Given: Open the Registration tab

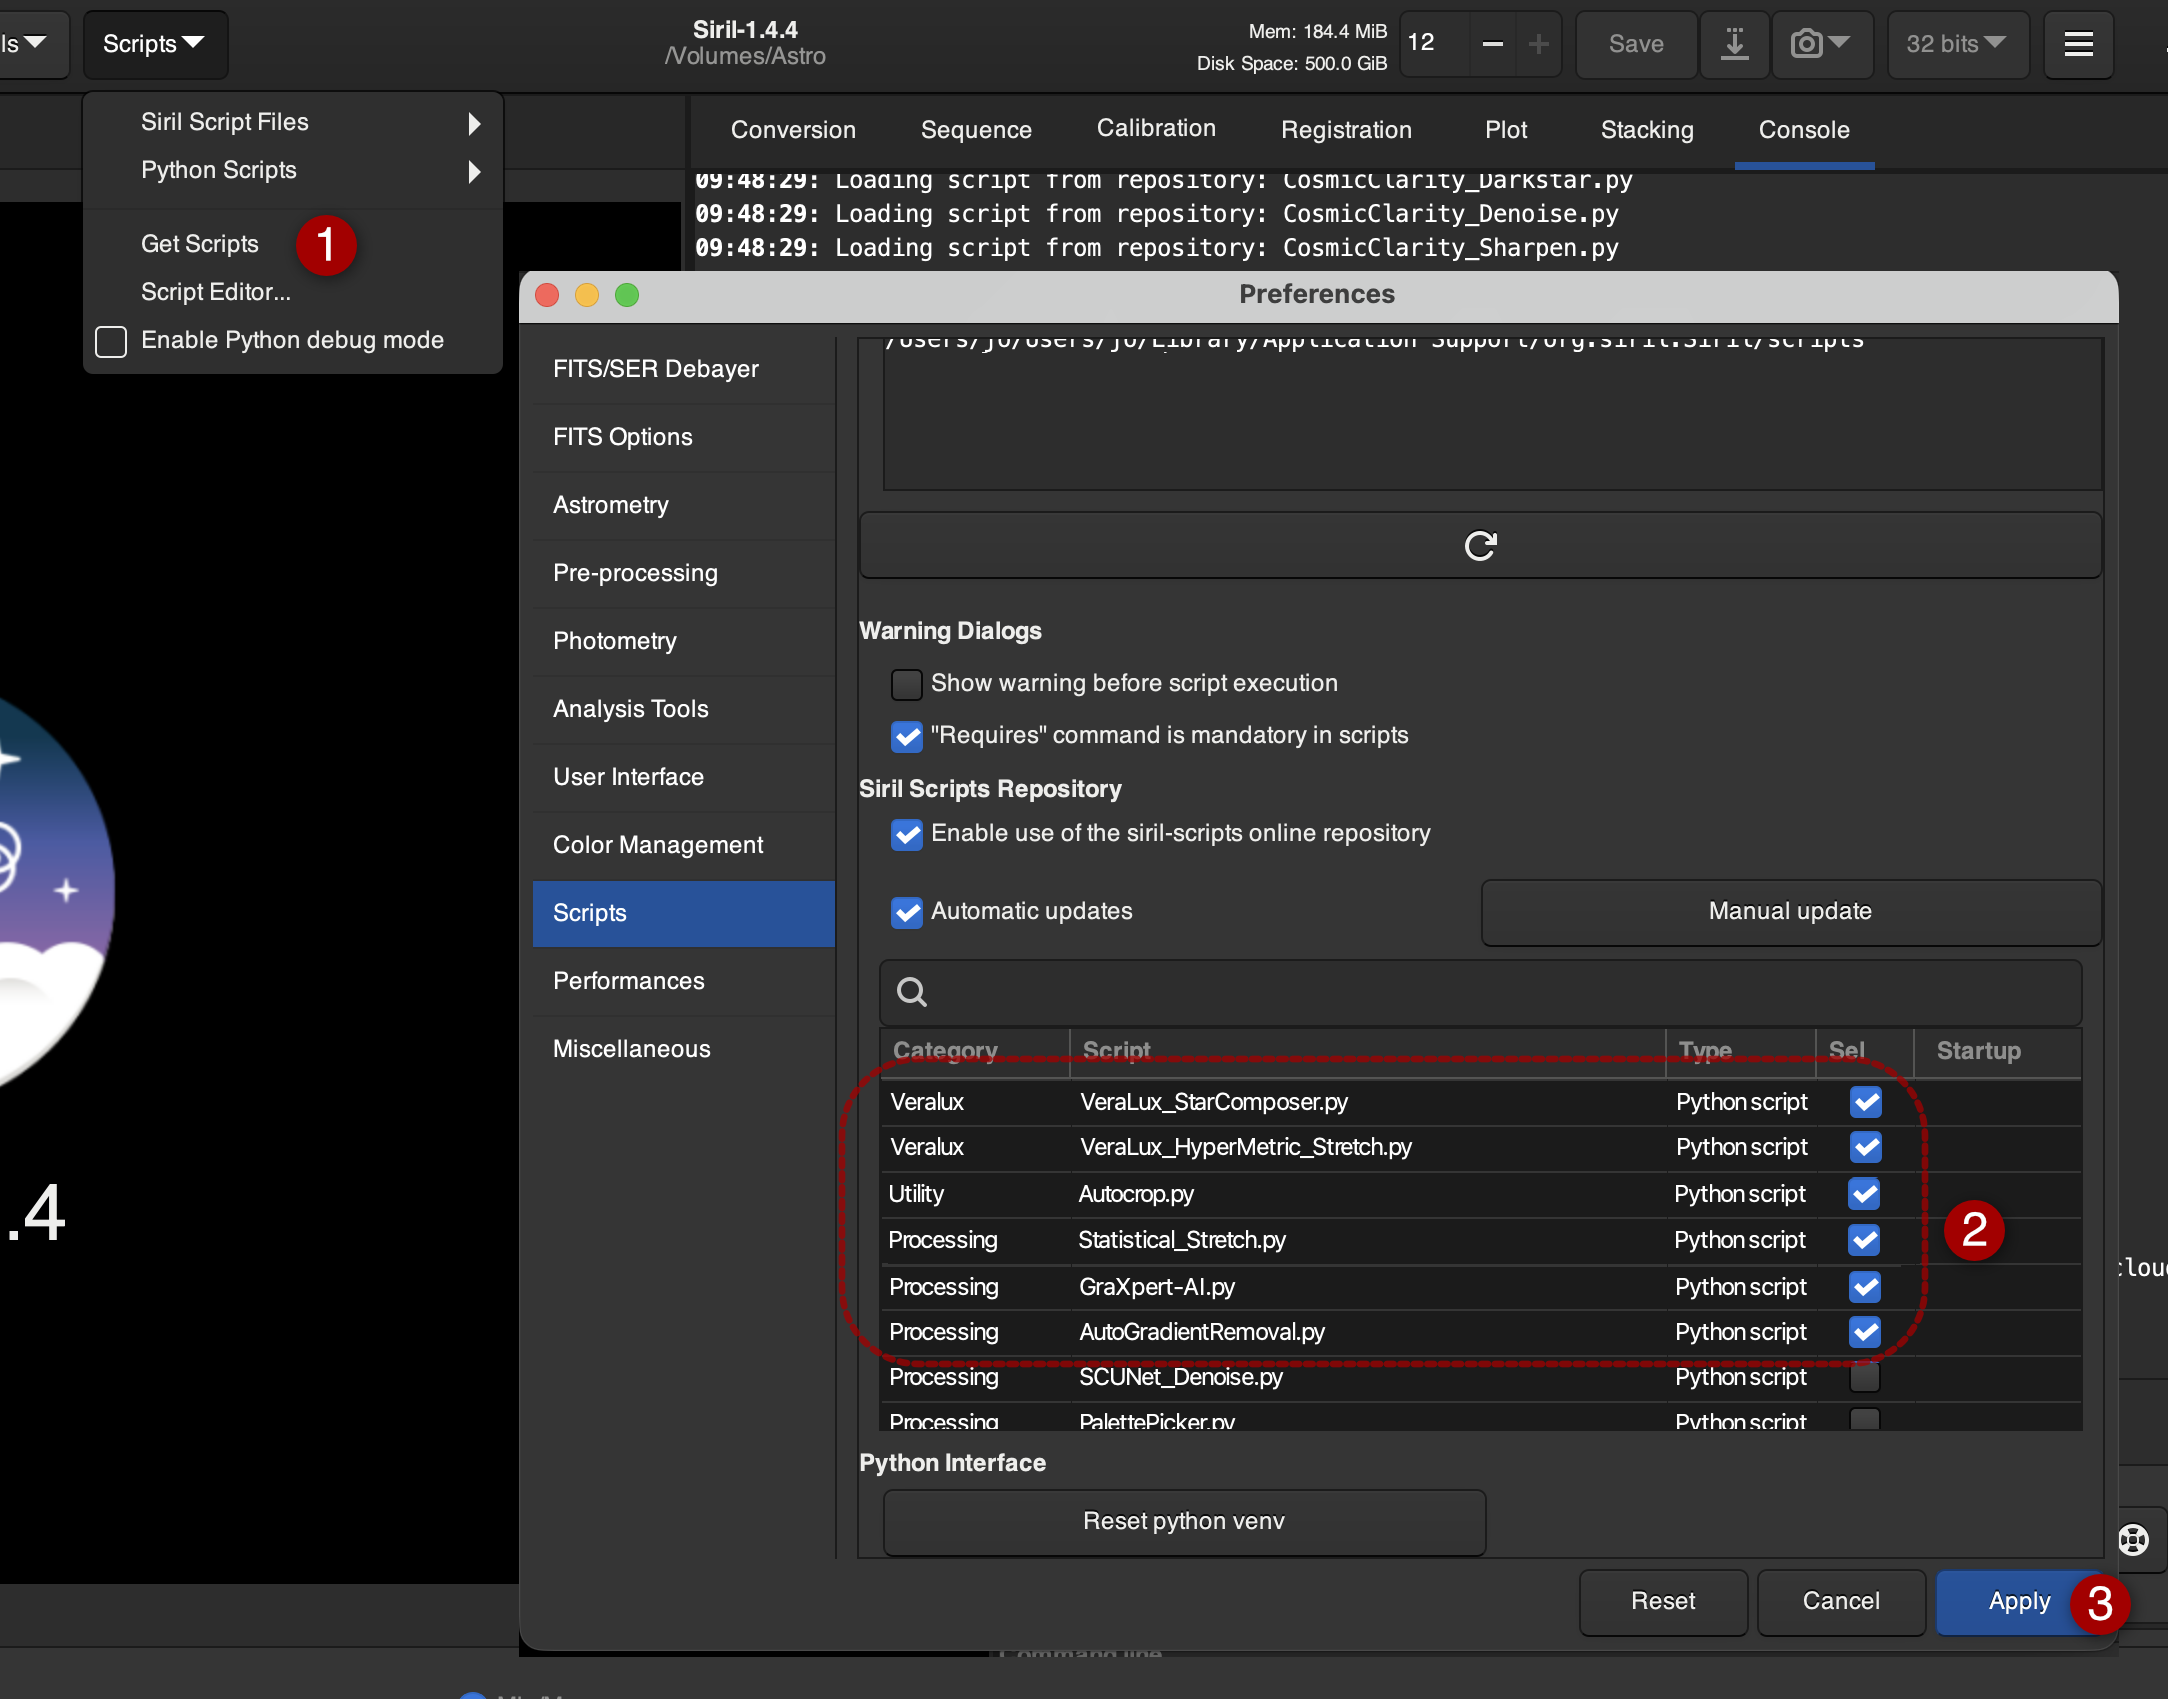Looking at the screenshot, I should [1346, 130].
